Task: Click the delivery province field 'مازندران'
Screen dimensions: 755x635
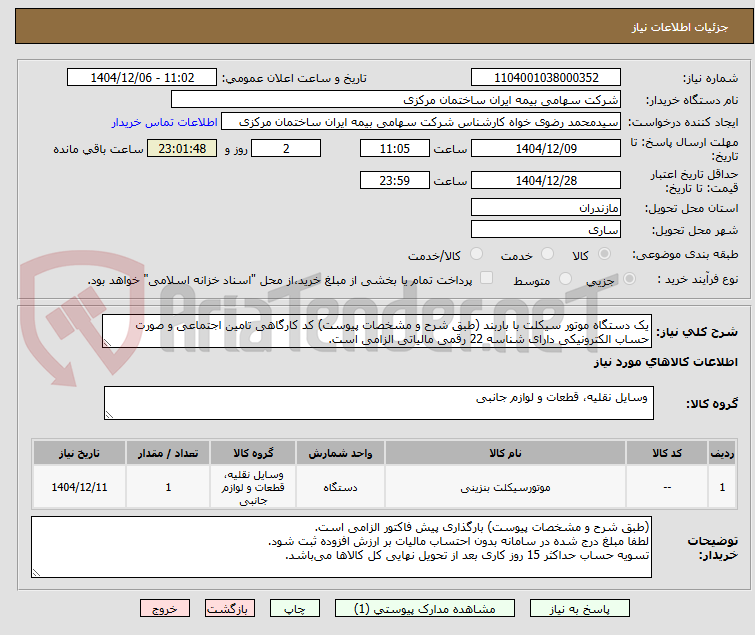Action: point(546,208)
